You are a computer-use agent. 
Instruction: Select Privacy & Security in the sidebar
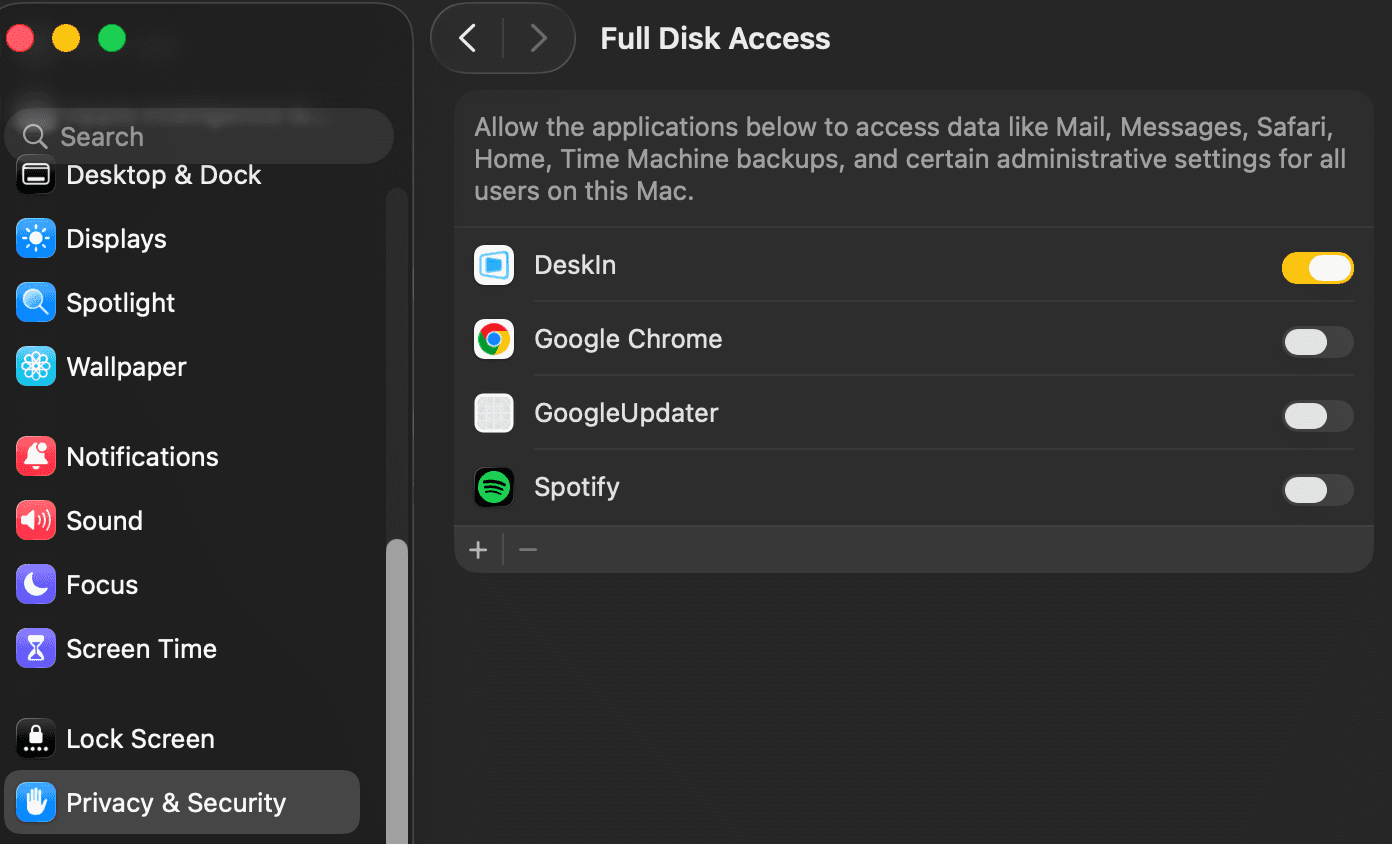[35, 802]
